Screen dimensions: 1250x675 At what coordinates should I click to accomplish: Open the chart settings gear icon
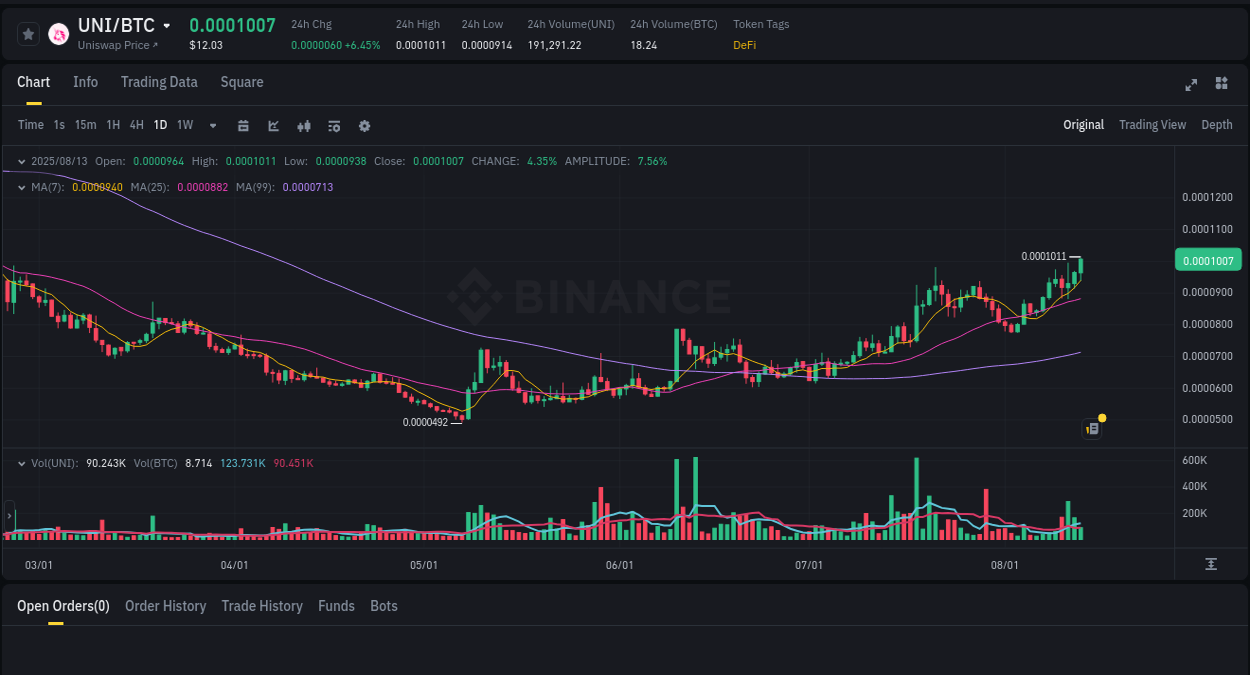[x=364, y=125]
